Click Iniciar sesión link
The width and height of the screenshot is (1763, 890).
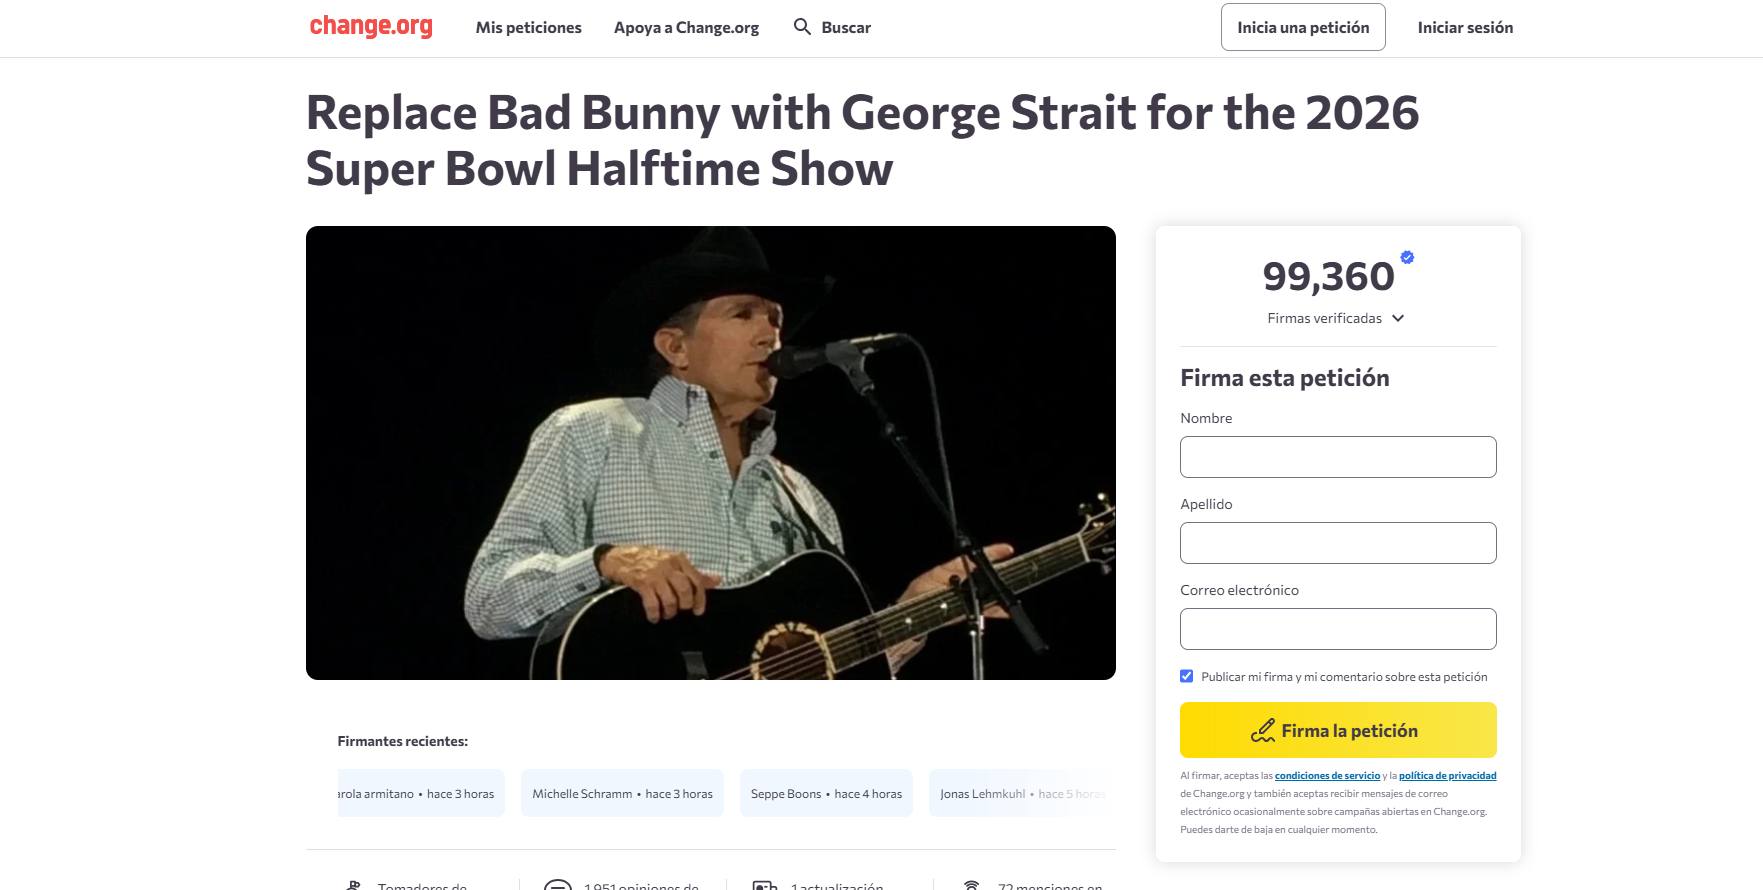coord(1465,28)
